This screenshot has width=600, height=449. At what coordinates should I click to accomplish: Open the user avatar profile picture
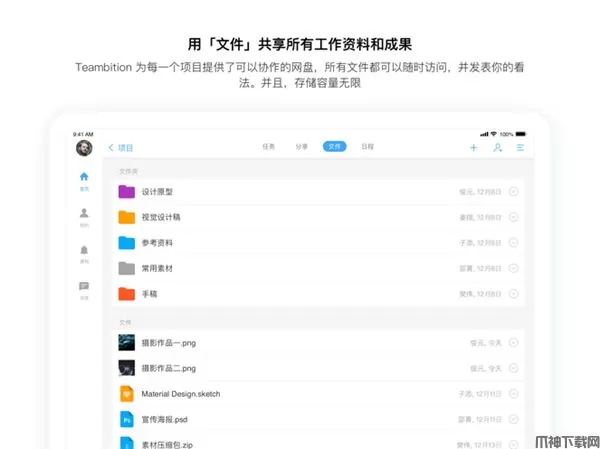click(84, 148)
